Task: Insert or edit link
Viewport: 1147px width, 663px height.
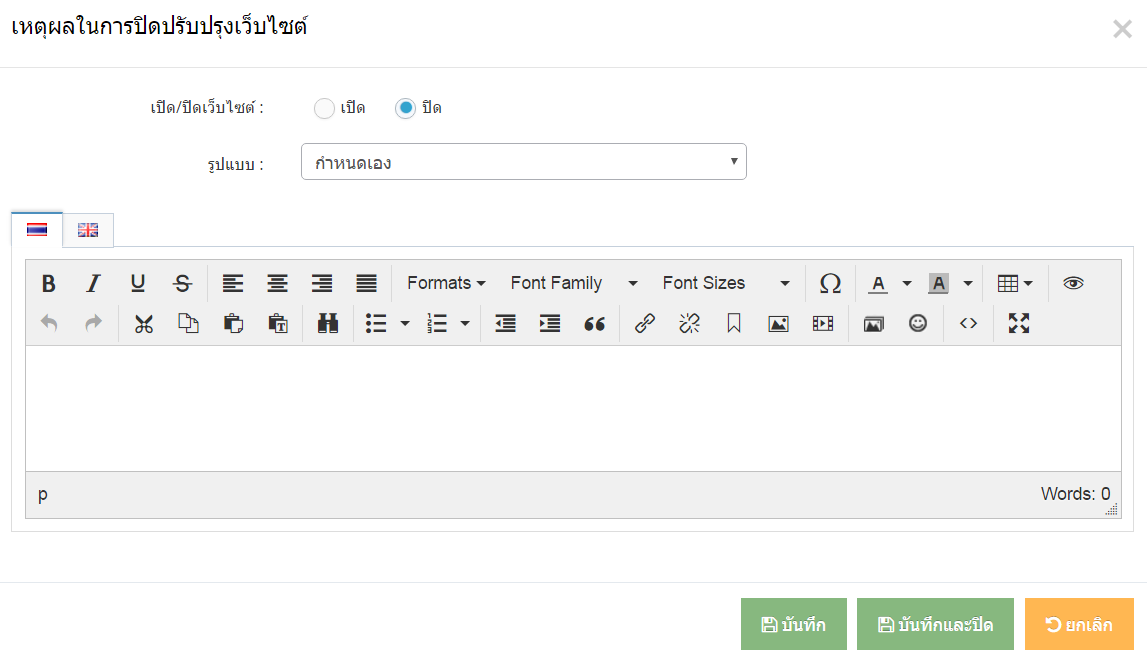Action: tap(644, 323)
